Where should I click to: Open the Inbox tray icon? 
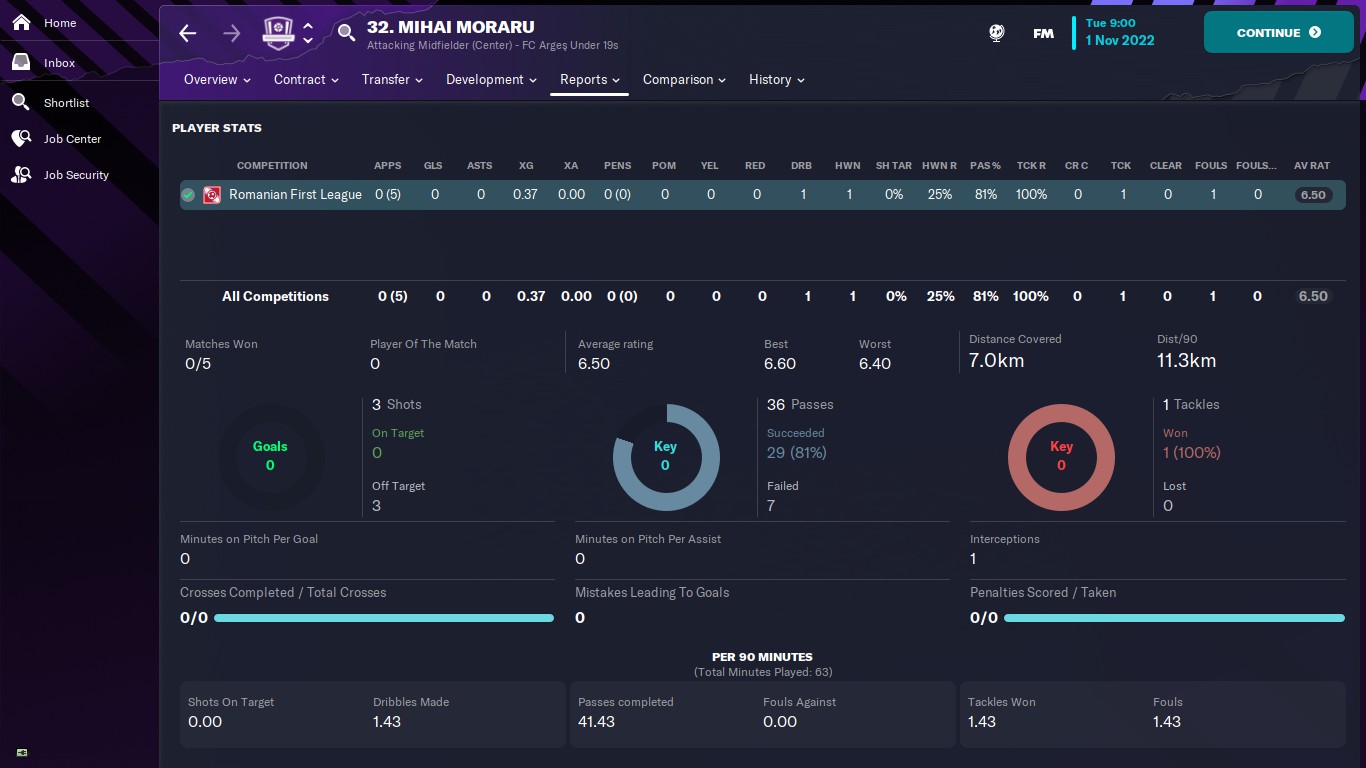pyautogui.click(x=21, y=63)
